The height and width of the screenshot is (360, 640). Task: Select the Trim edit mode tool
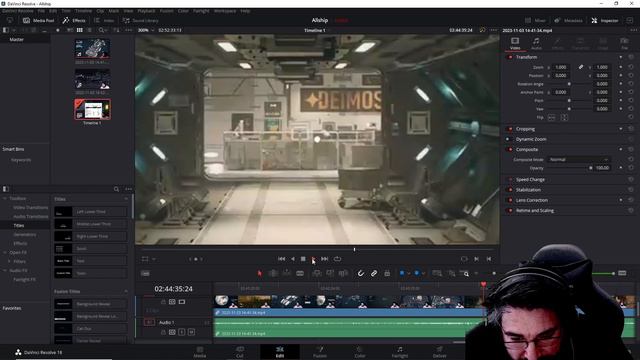click(x=273, y=273)
